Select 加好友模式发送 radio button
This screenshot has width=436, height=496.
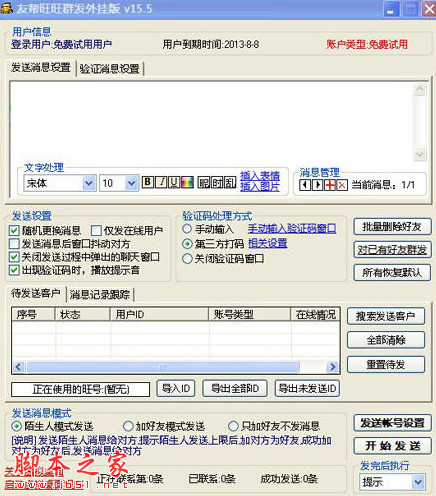point(128,426)
